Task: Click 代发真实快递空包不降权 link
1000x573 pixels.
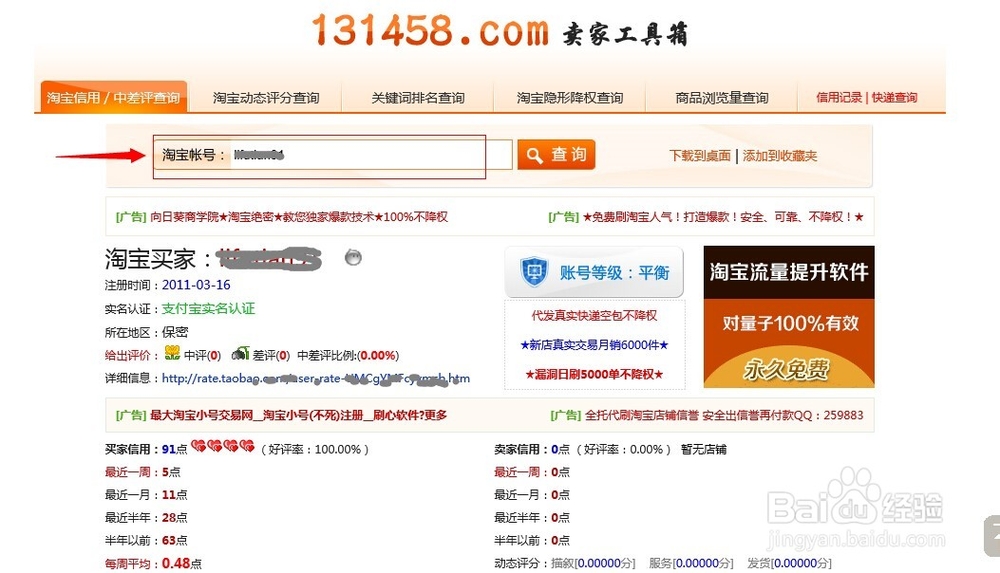Action: click(594, 315)
